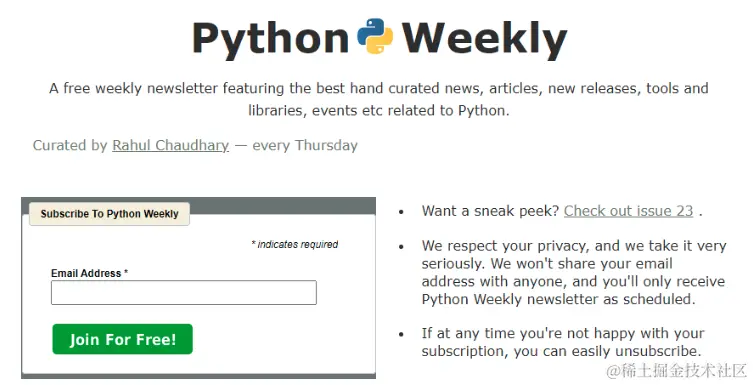Click the bullet dot beside 'Want a sneak peek?'
Viewport: 753px width, 385px height.
[401, 212]
